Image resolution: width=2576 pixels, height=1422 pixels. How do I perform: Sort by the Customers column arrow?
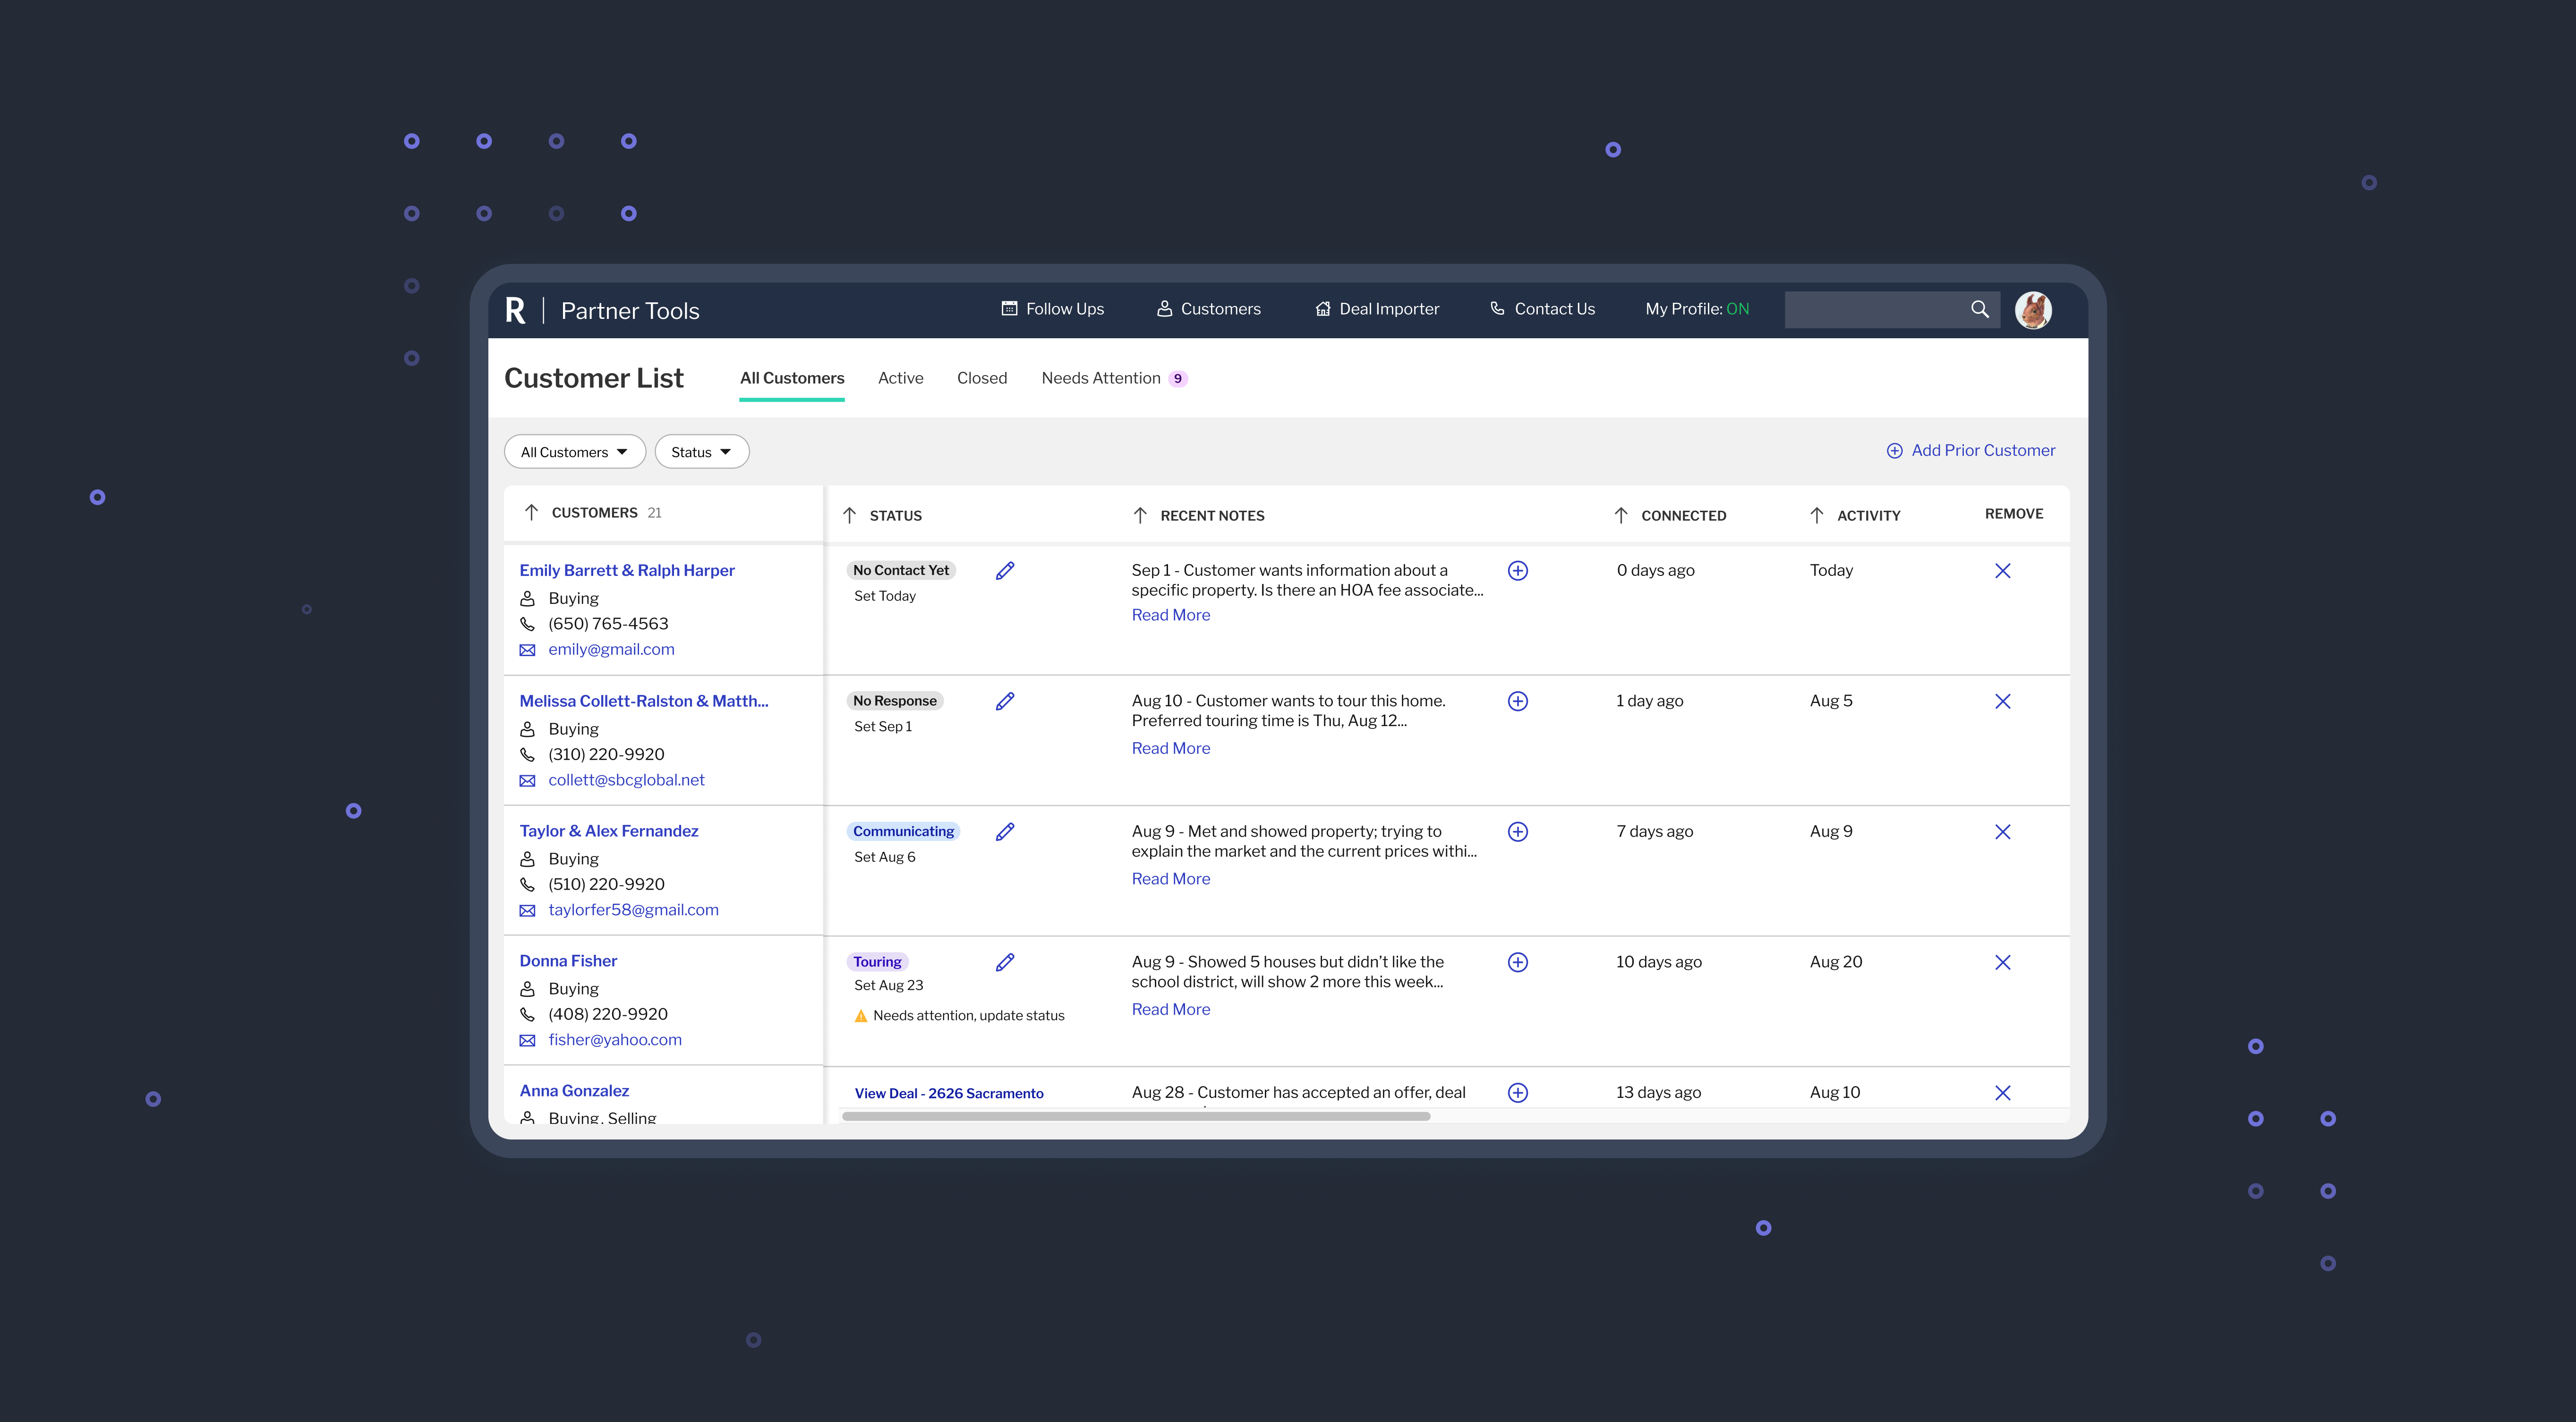click(531, 512)
